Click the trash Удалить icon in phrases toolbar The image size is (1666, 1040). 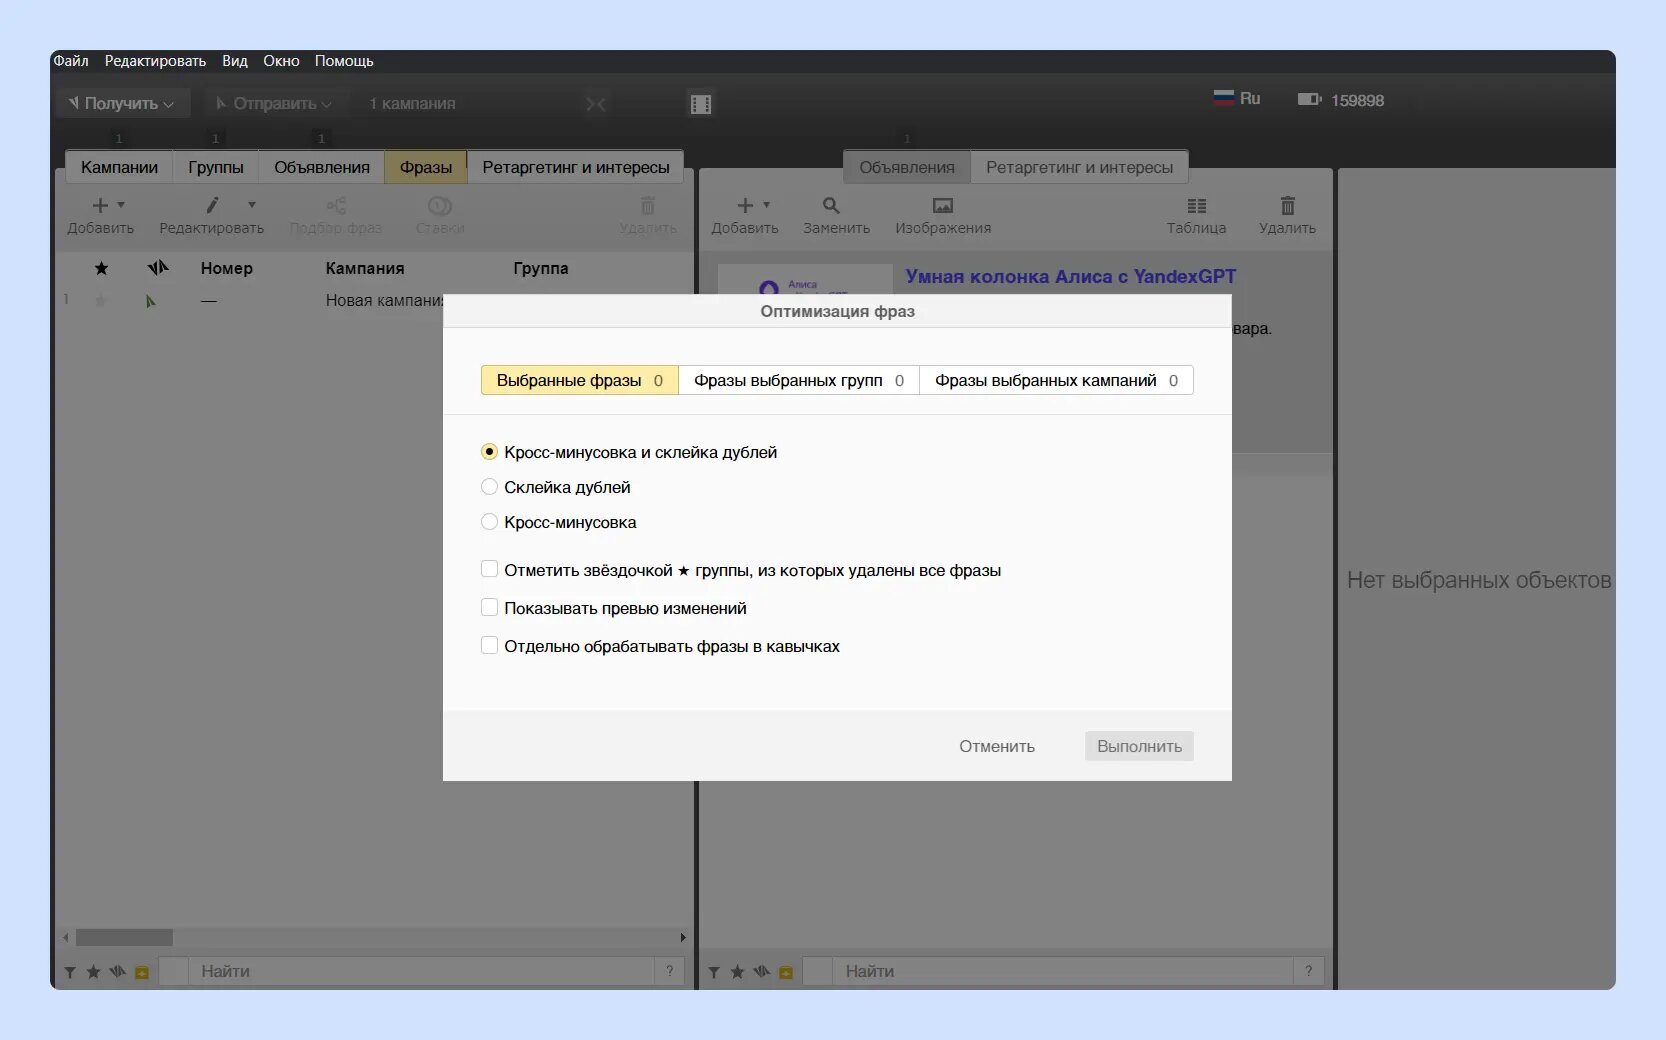tap(648, 205)
